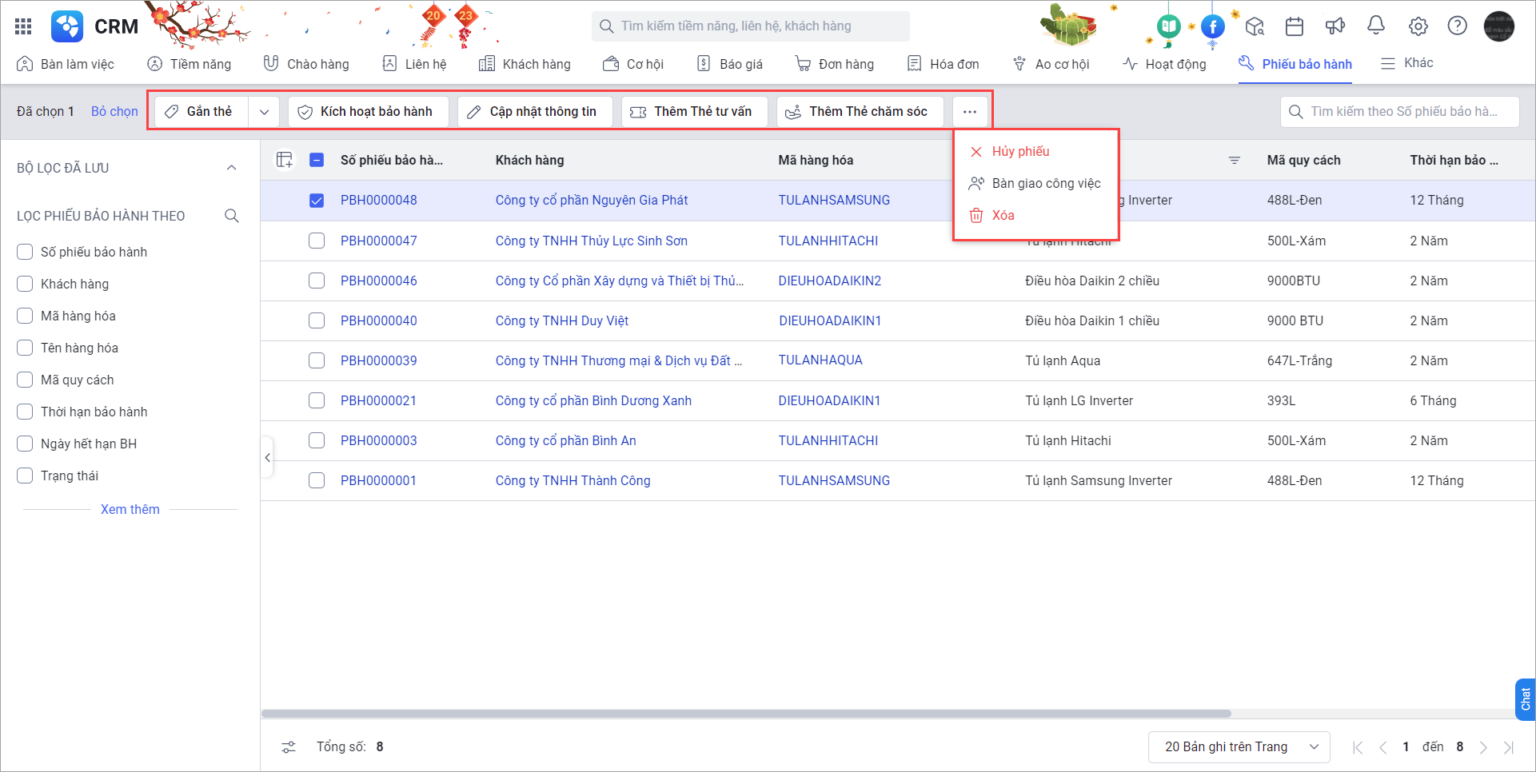Switch to the Tiềm năng tab

[189, 64]
